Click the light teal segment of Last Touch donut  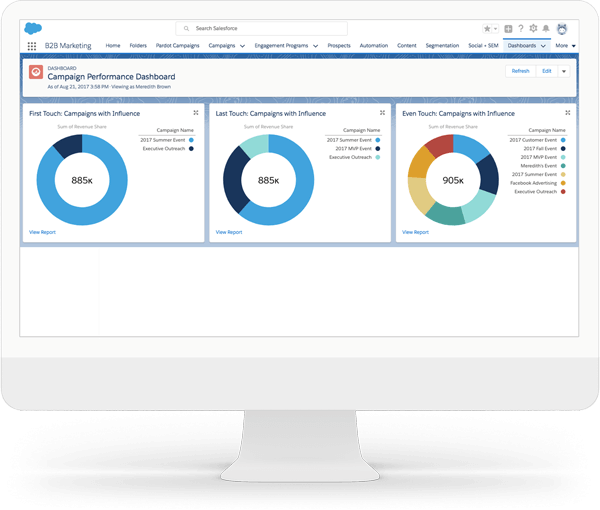coord(256,145)
